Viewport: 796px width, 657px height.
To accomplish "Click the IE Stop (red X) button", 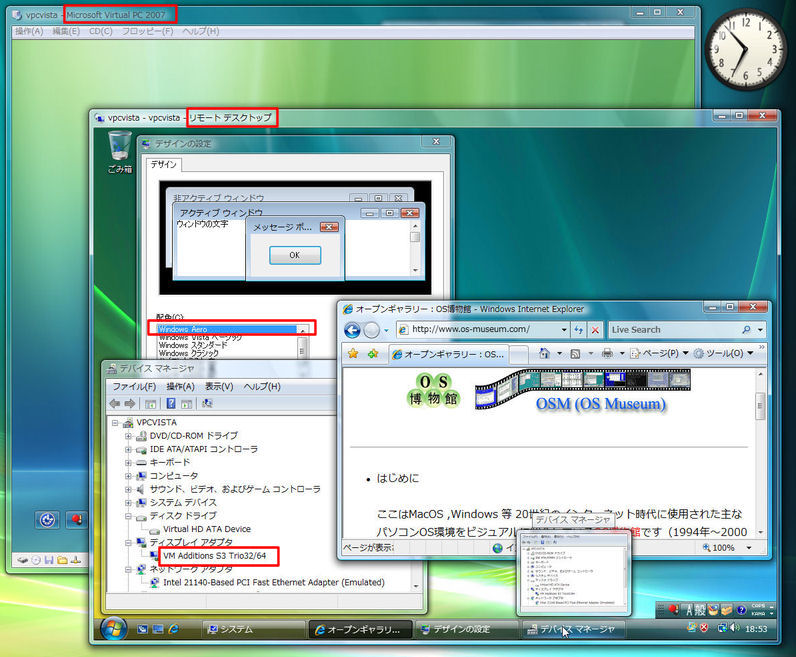I will point(595,330).
